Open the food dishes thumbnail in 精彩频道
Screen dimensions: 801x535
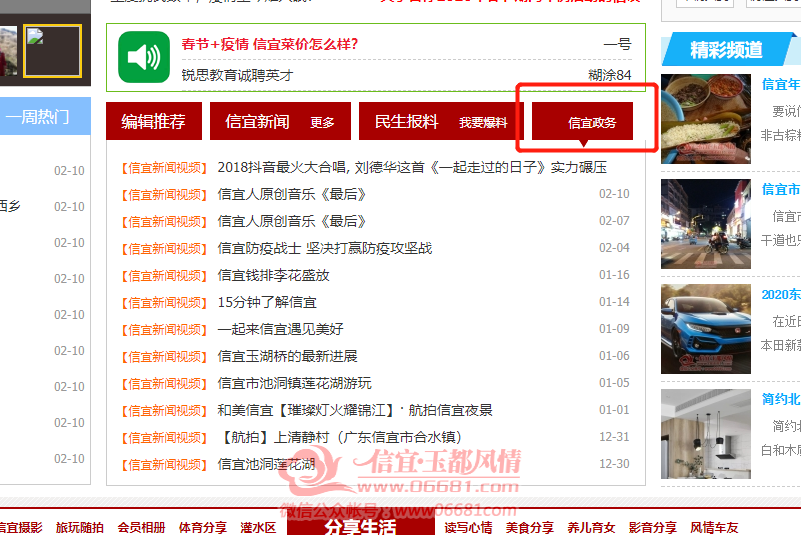(706, 119)
